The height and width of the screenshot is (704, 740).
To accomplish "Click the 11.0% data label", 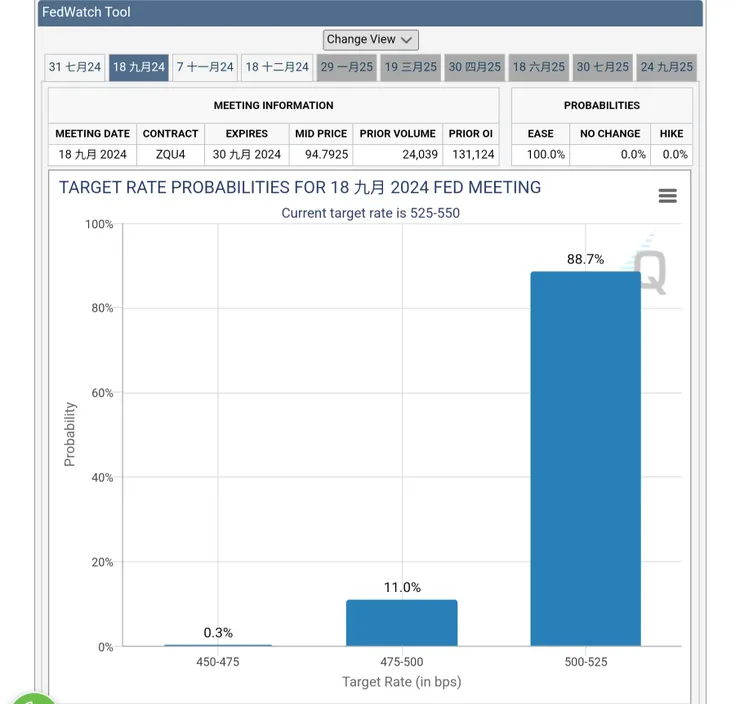I will 402,587.
